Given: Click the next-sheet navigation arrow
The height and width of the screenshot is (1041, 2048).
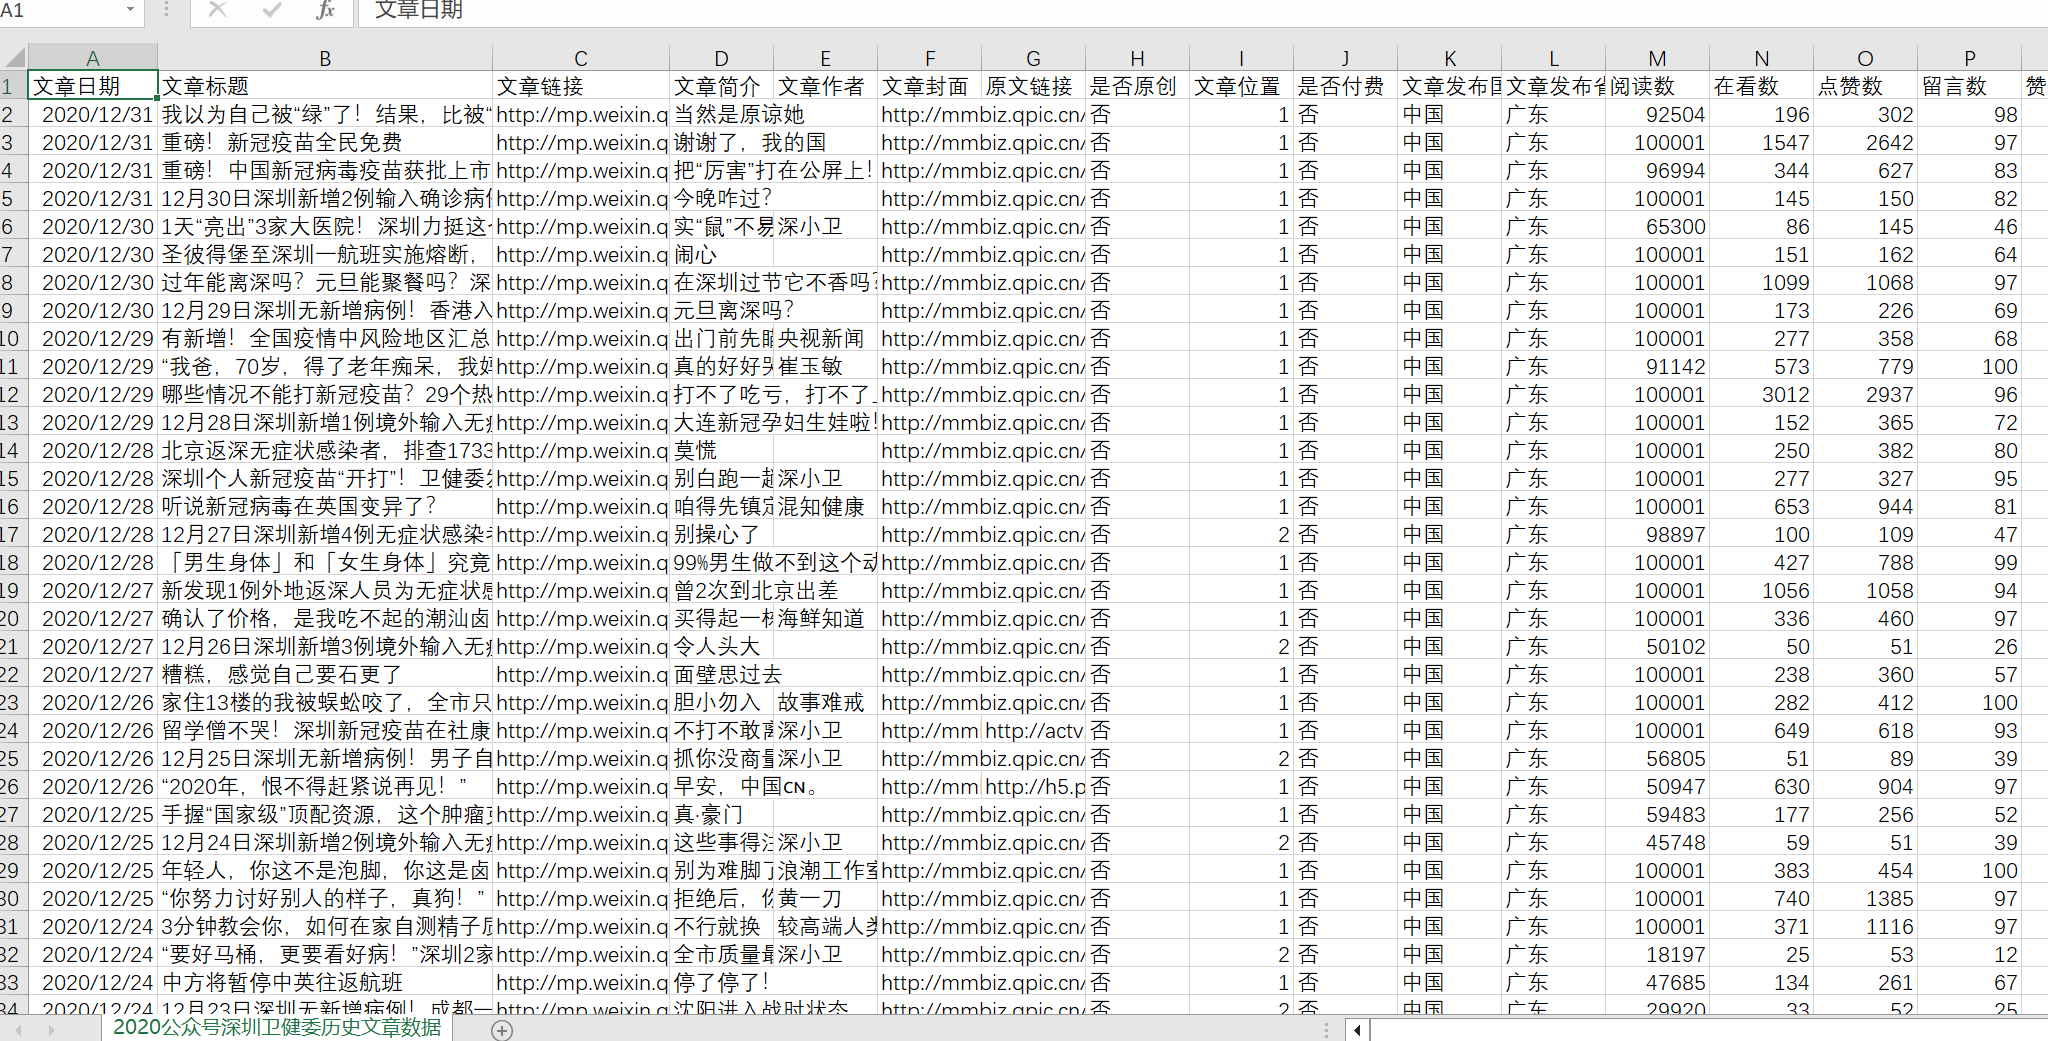Looking at the screenshot, I should [50, 1030].
